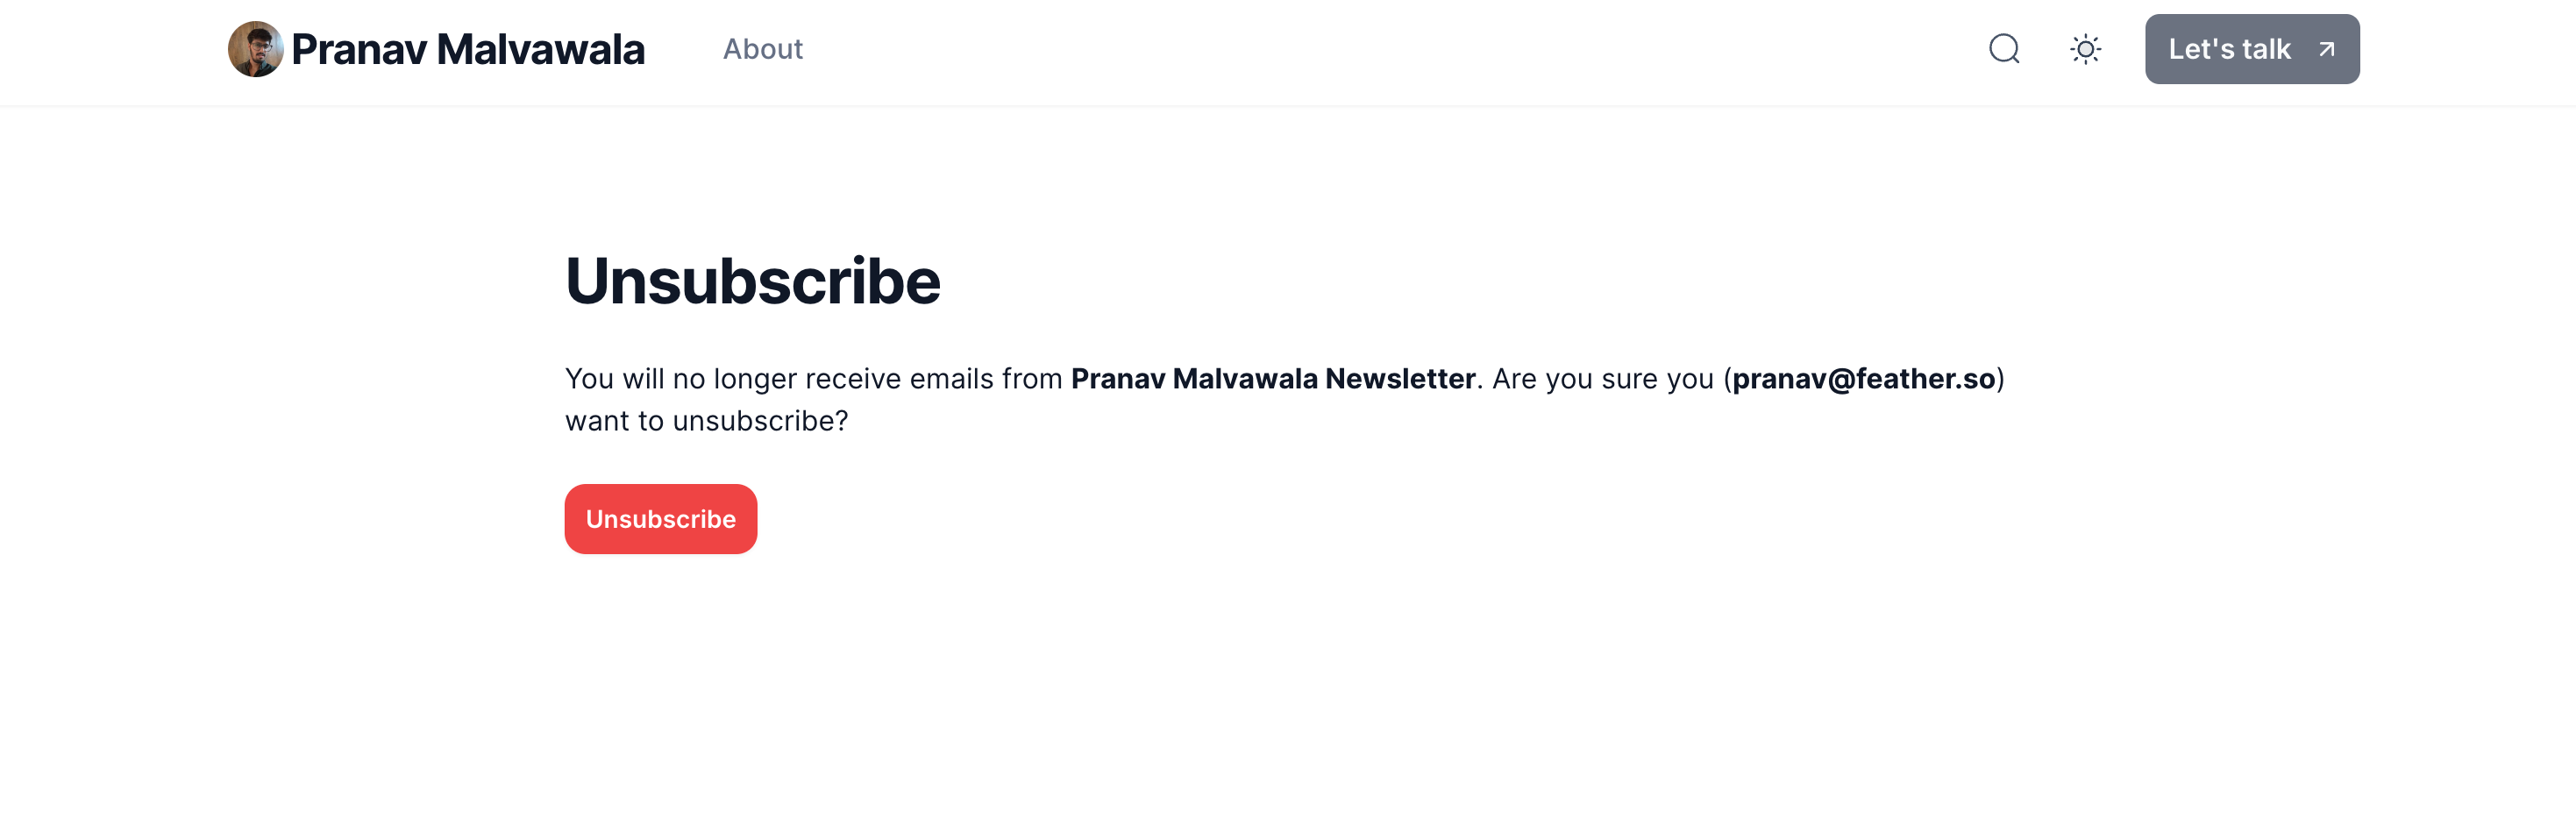Toggle the sun light/dark theme icon
Screen dimensions: 2576x840
point(2085,49)
